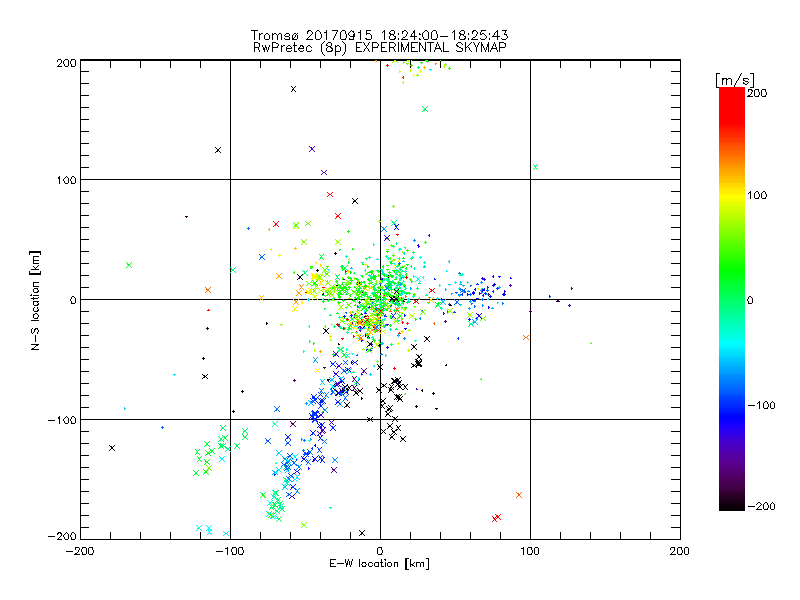The image size is (800, 600).
Task: Click E-W axis tick label 100
Action: (x=530, y=551)
